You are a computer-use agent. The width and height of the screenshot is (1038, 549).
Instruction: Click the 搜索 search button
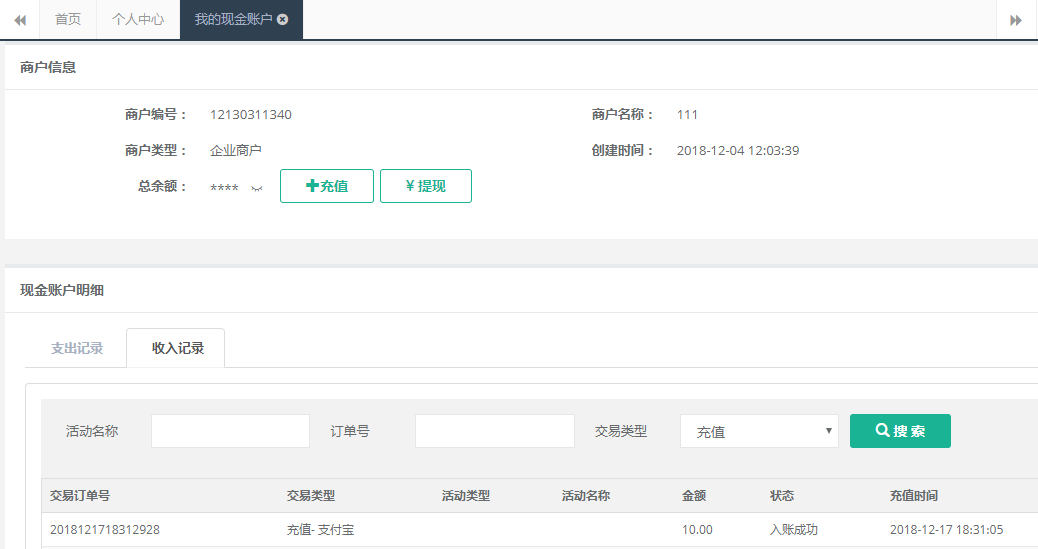(900, 431)
